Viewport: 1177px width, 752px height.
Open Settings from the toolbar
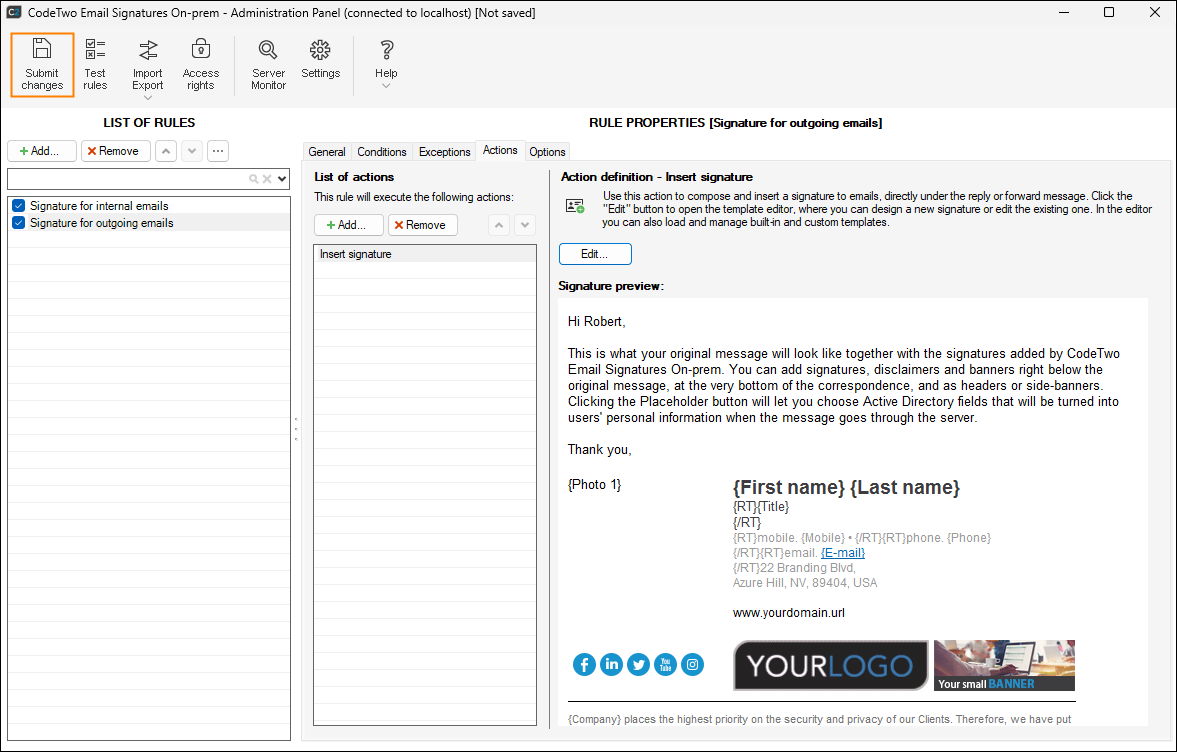[x=320, y=60]
